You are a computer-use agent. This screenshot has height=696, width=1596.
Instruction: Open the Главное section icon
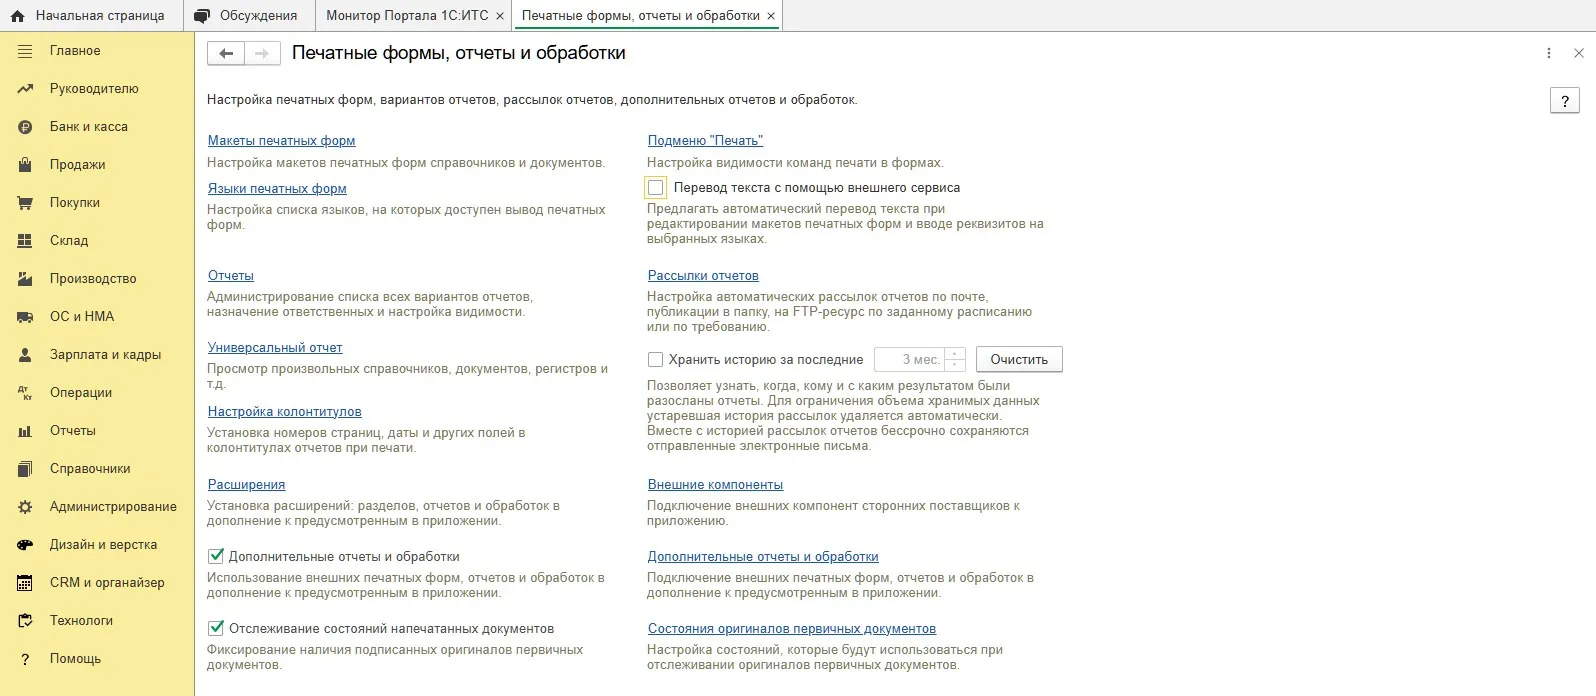(26, 51)
